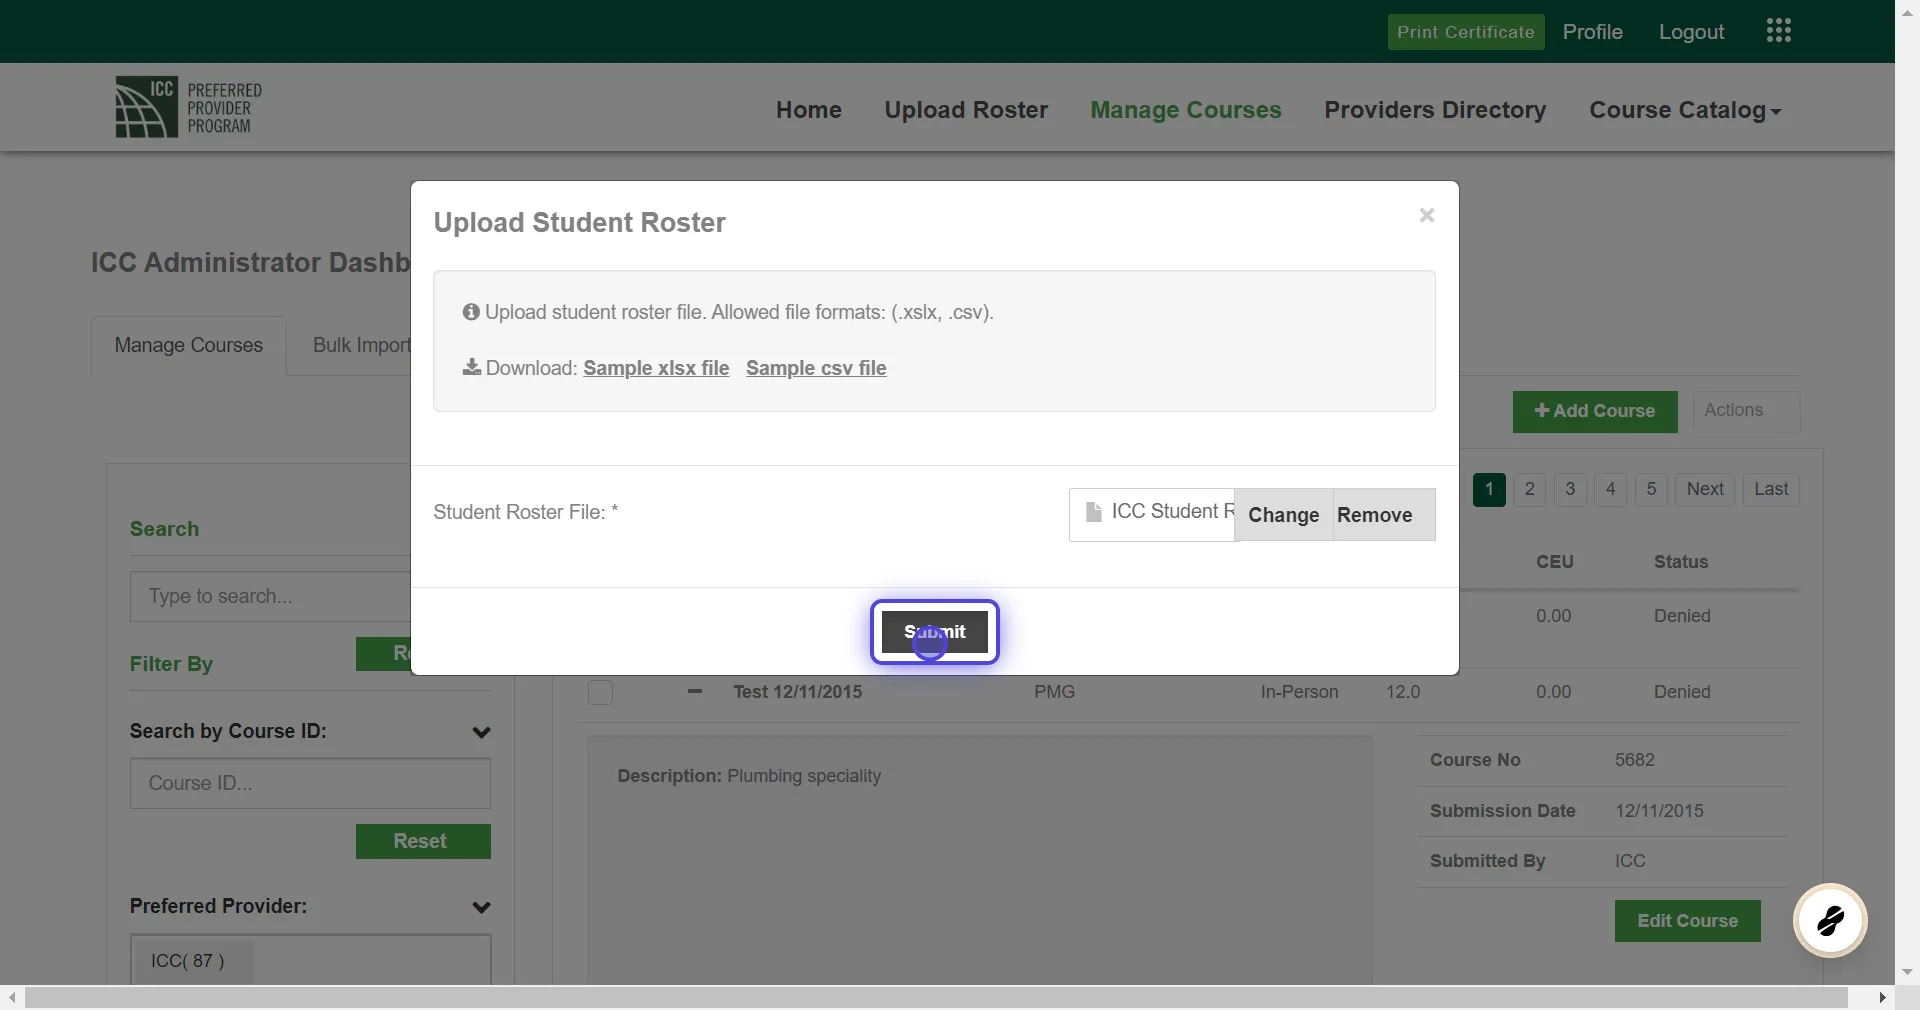
Task: Remove the selected roster file
Action: point(1375,515)
